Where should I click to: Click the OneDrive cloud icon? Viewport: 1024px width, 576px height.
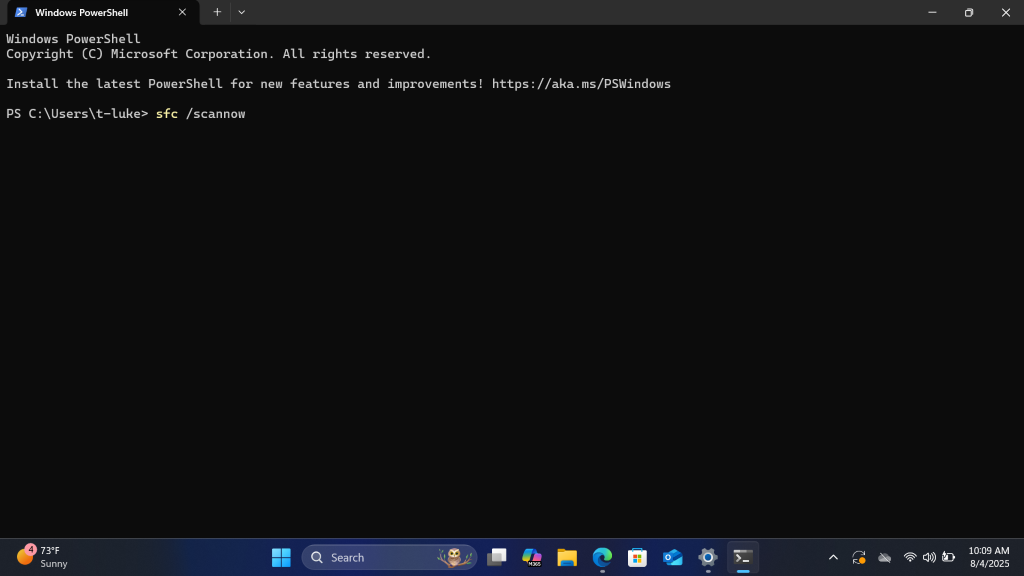(884, 557)
